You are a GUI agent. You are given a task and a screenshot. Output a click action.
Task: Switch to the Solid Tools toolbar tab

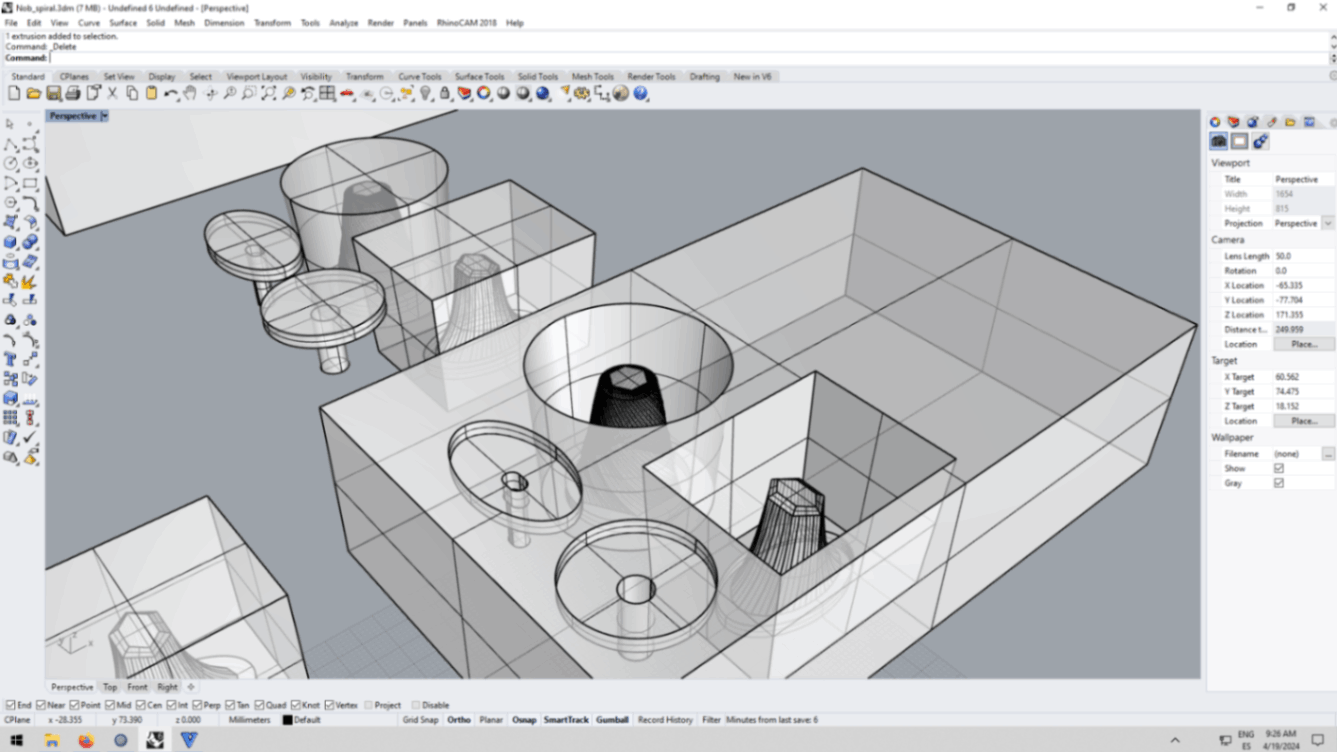[x=537, y=76]
